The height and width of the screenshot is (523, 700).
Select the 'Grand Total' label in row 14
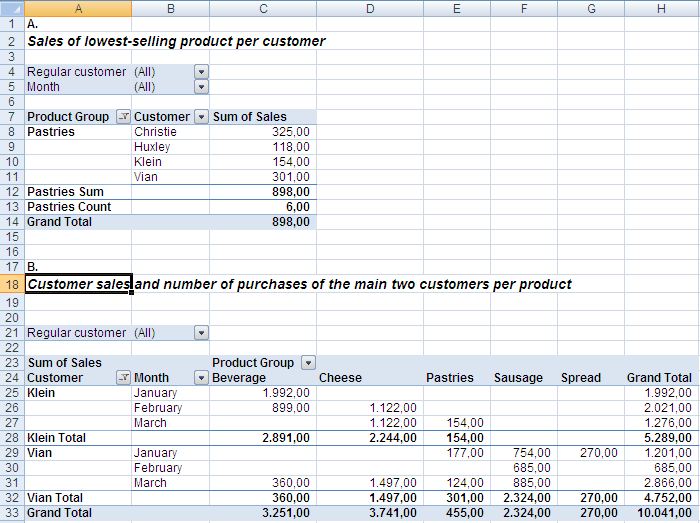click(78, 222)
